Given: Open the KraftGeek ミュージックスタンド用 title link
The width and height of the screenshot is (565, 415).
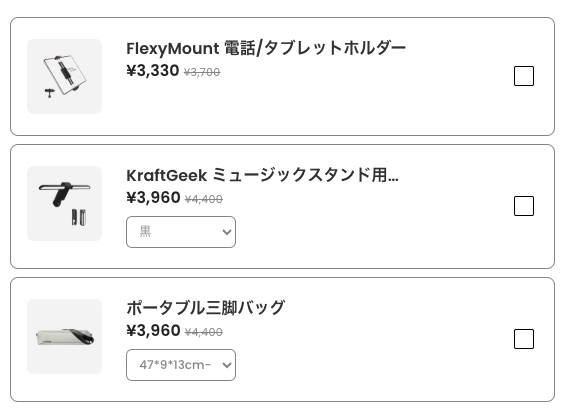Looking at the screenshot, I should 262,175.
